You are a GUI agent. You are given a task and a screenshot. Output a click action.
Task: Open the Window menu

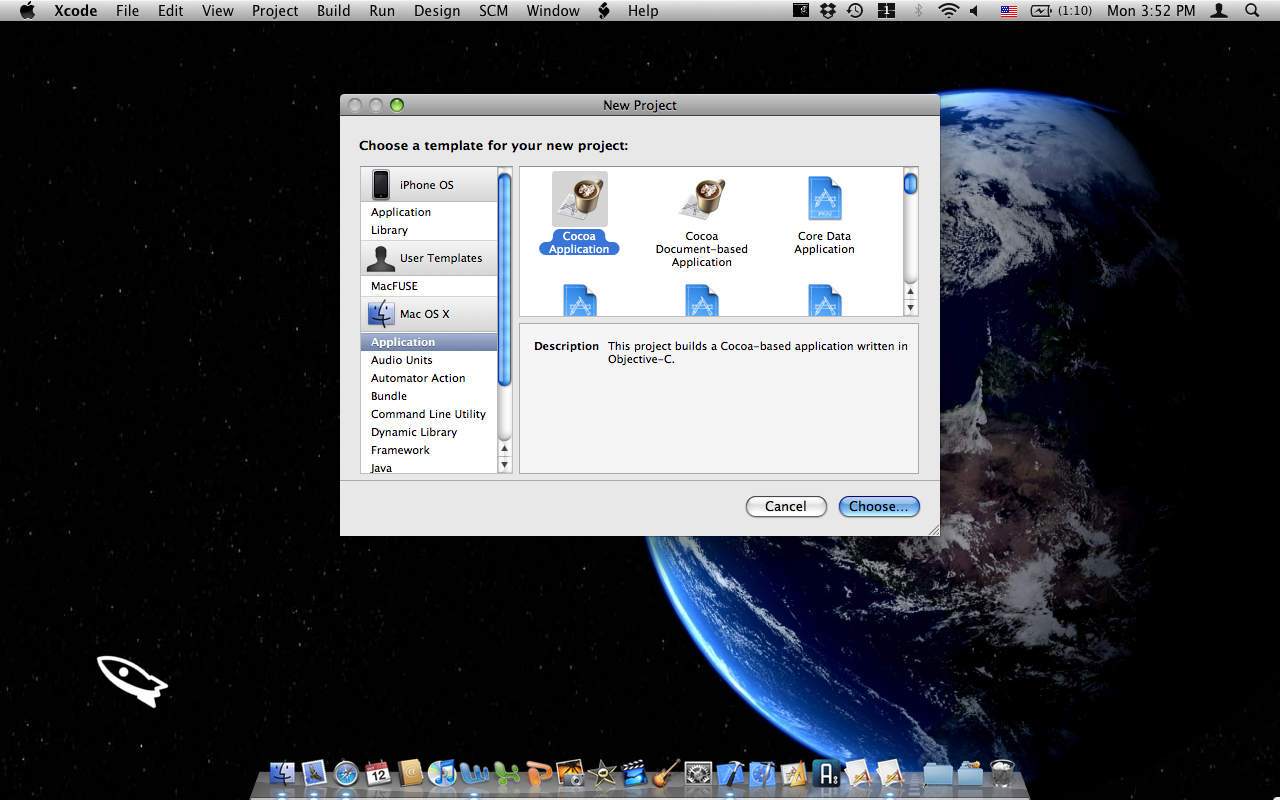553,11
